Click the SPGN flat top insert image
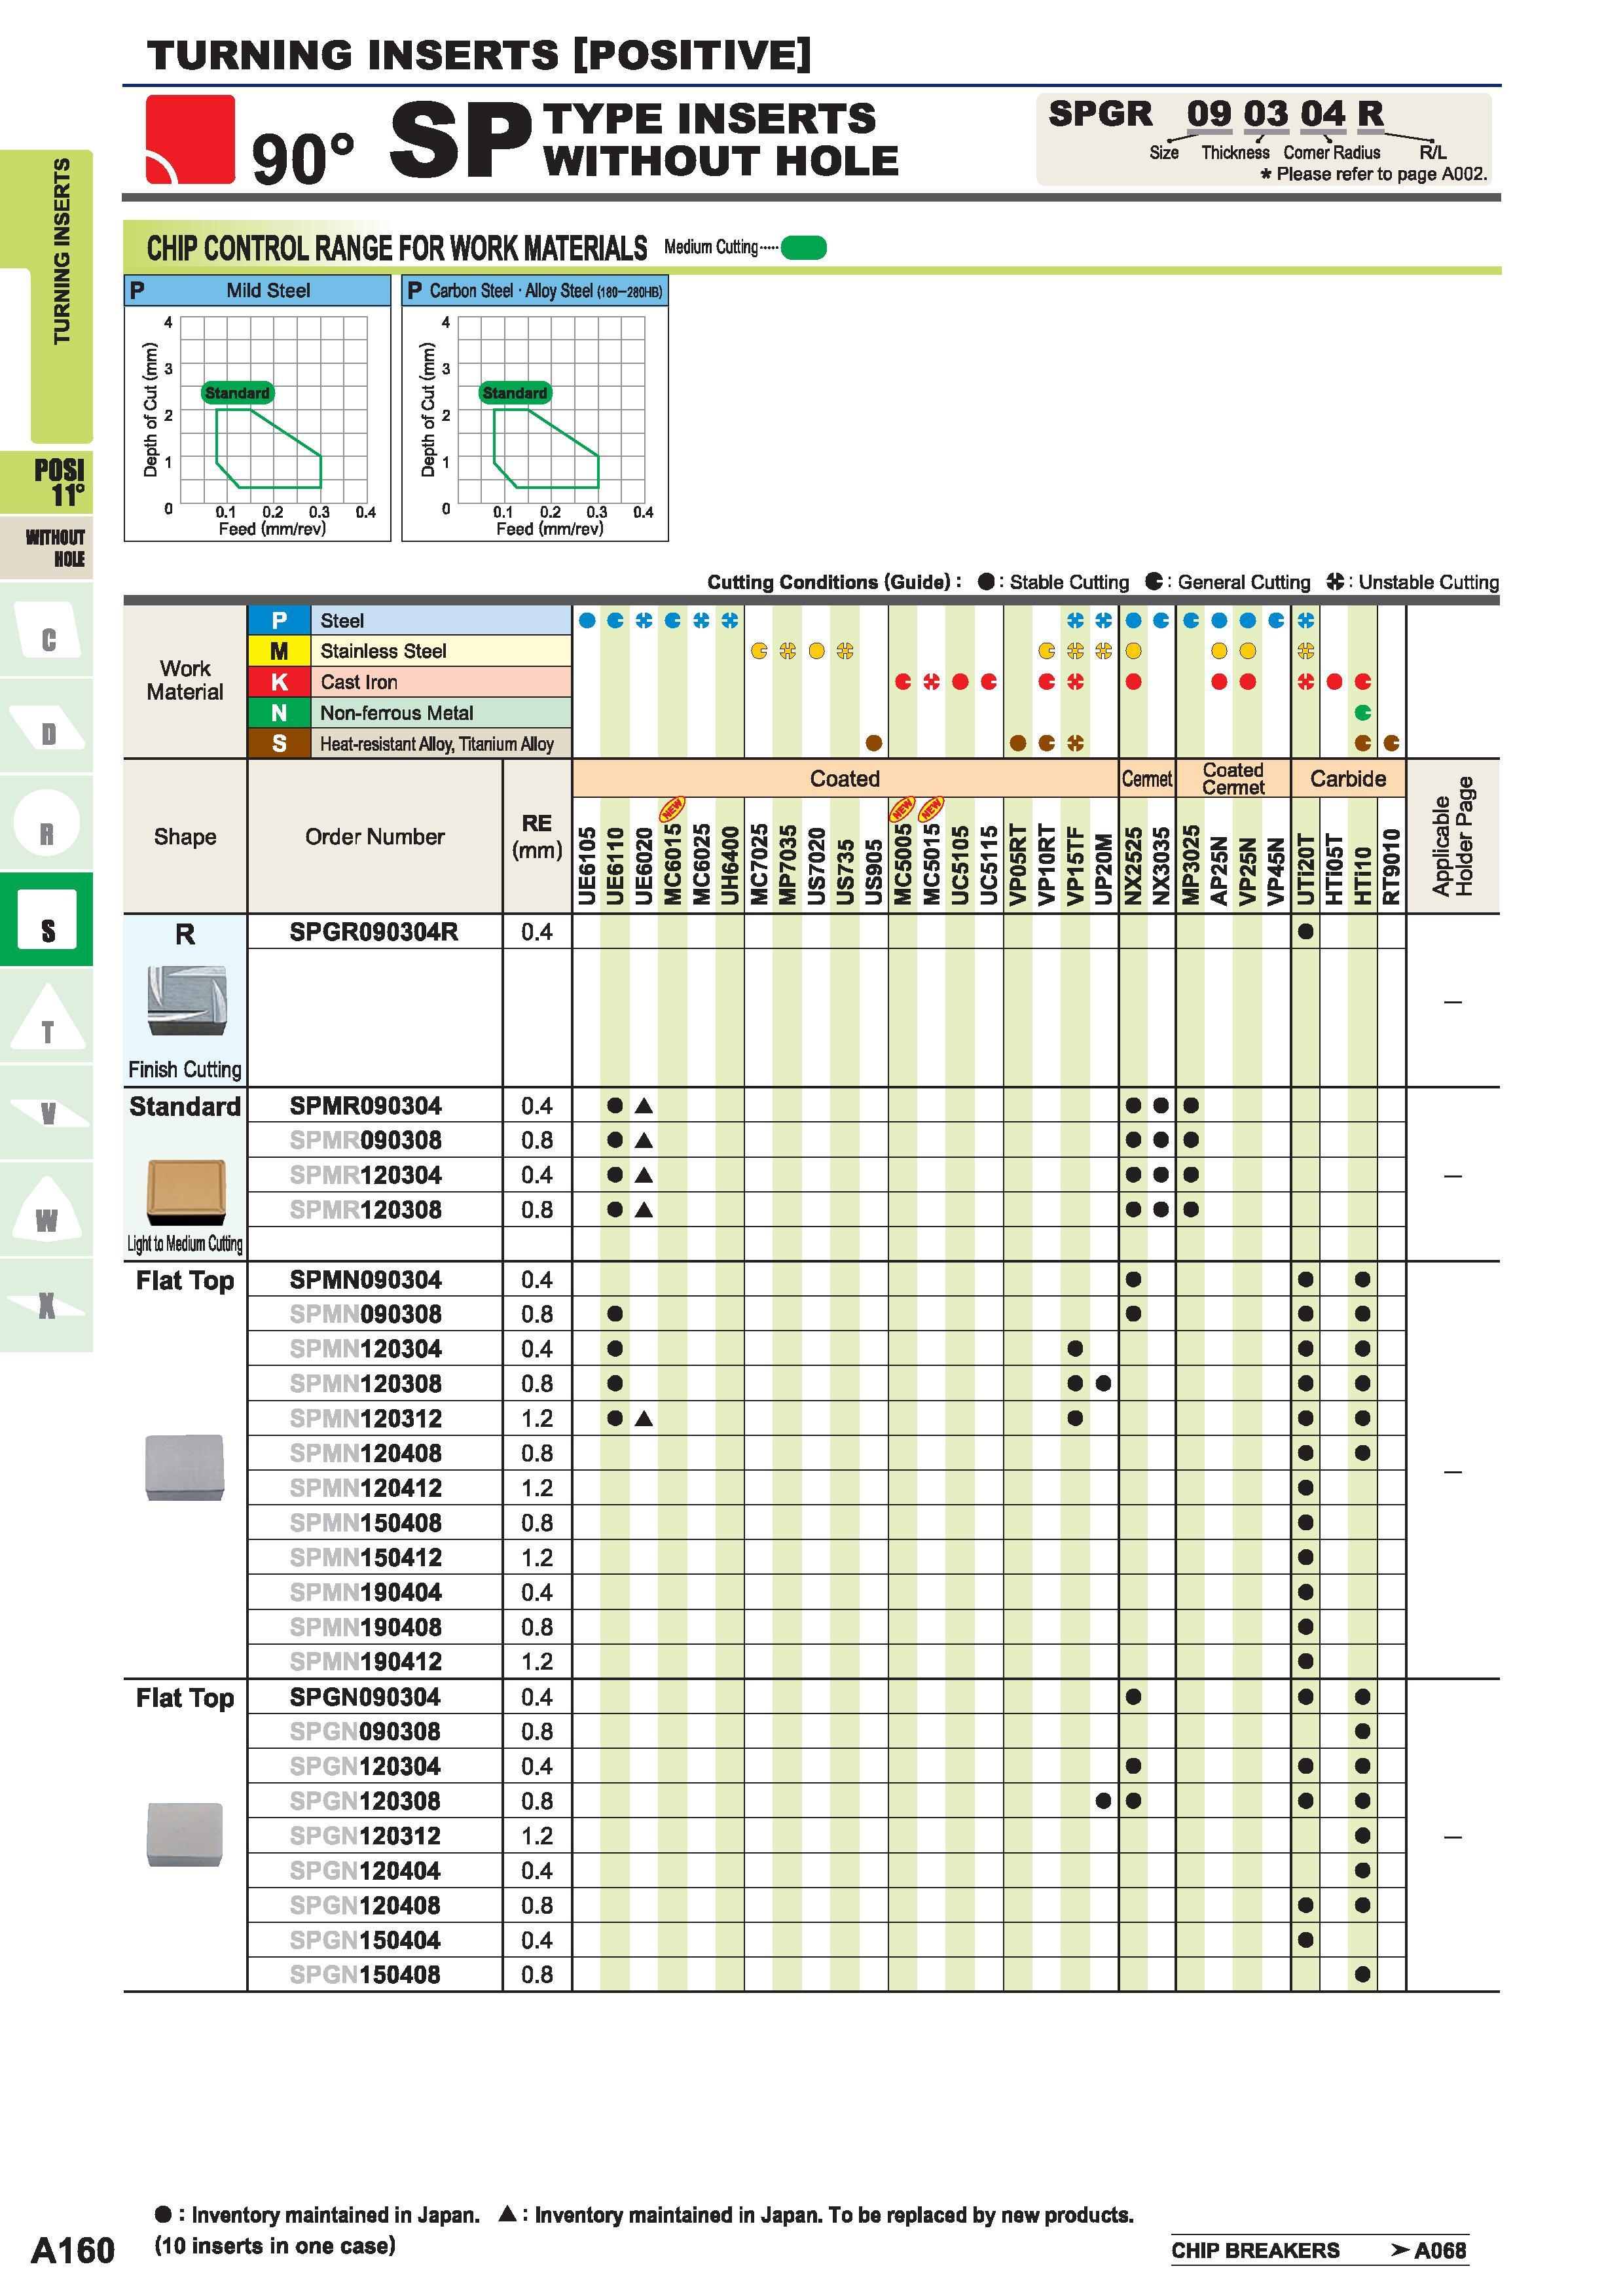Image resolution: width=1623 pixels, height=2296 pixels. (184, 1834)
